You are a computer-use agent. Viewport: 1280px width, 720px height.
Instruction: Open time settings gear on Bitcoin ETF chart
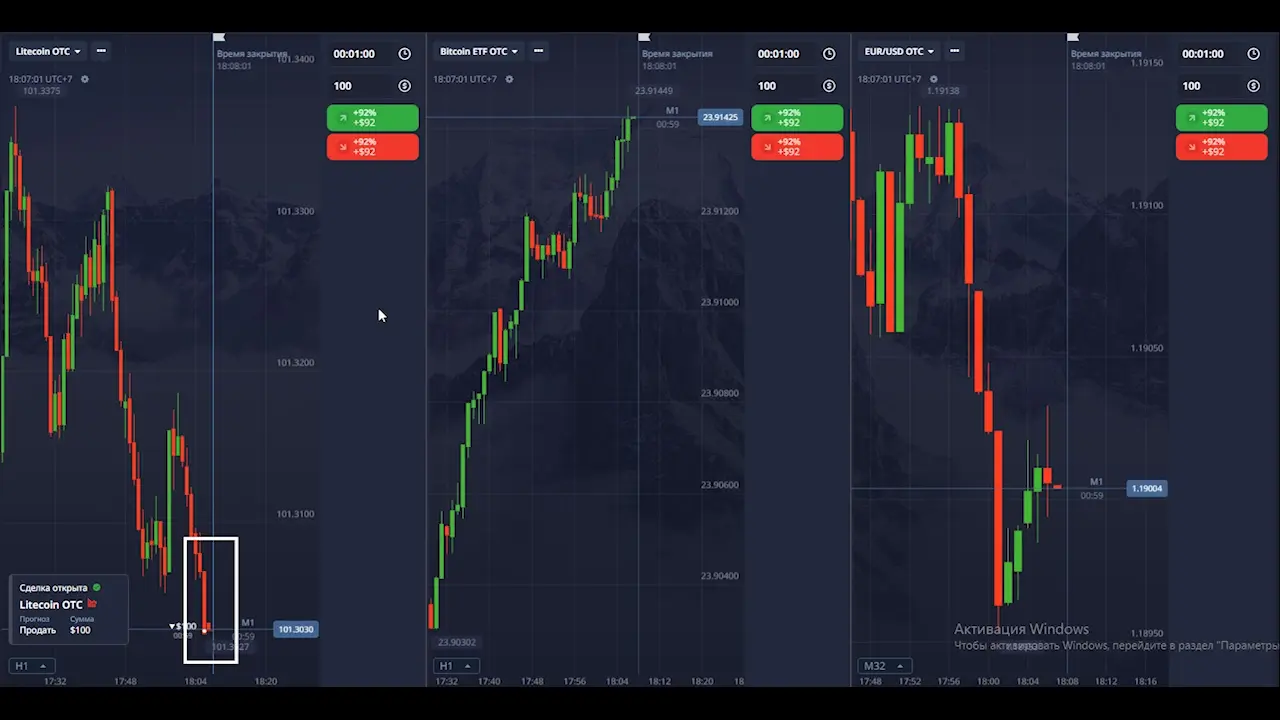[x=510, y=79]
